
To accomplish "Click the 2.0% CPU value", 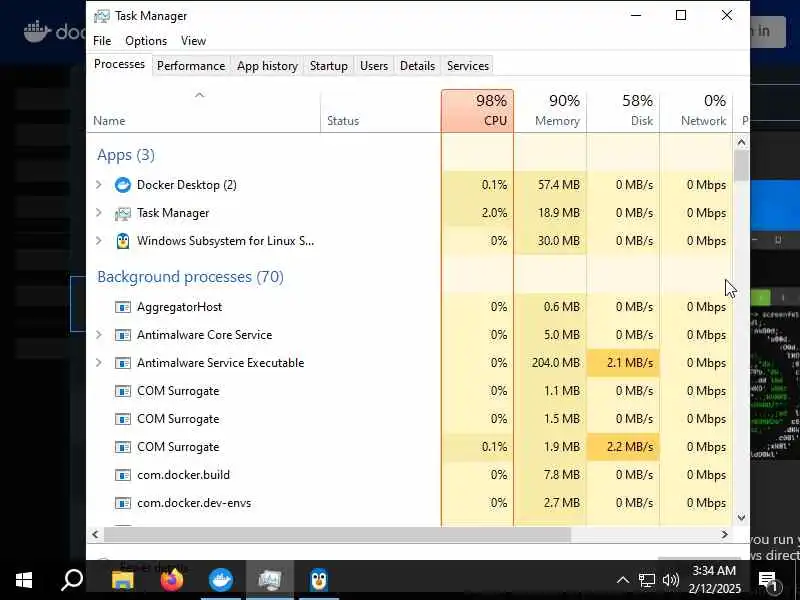I will 494,213.
